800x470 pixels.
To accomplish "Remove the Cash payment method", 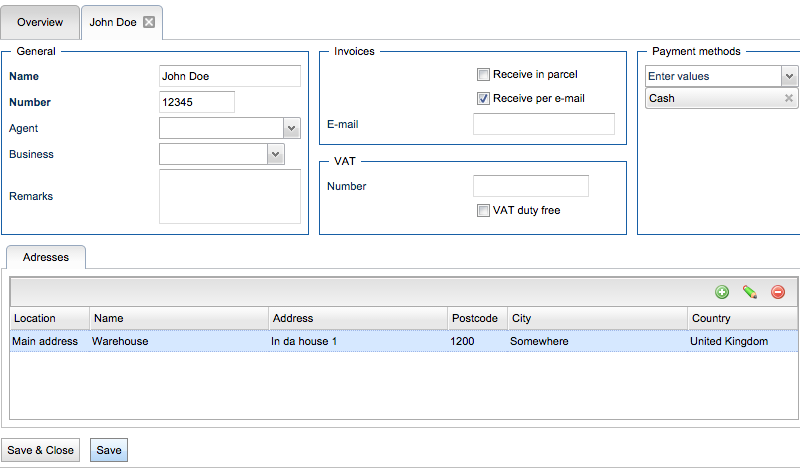I will (788, 98).
